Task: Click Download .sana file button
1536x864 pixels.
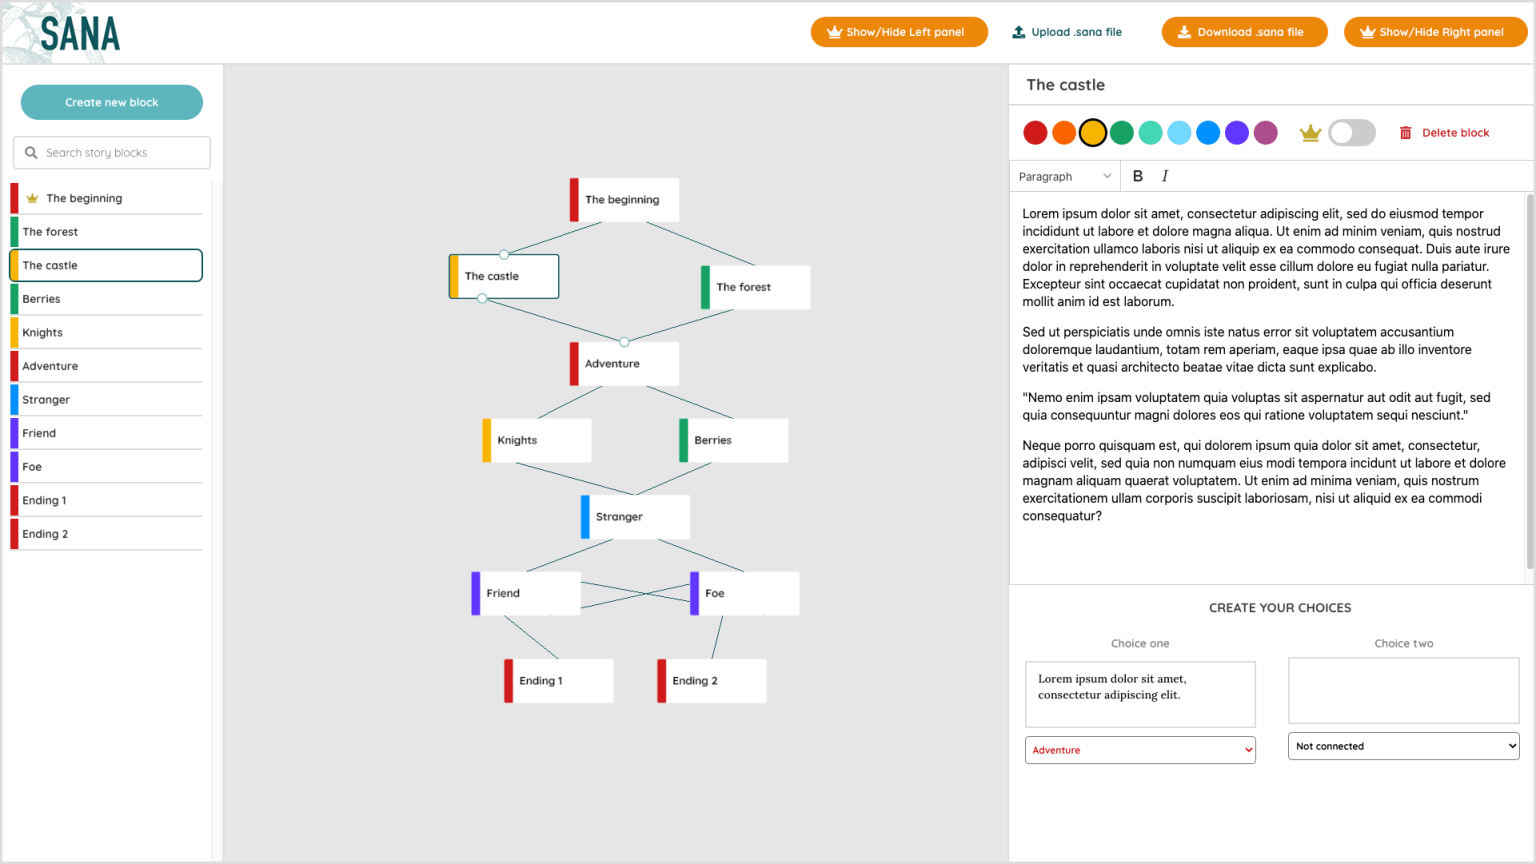Action: pos(1244,32)
